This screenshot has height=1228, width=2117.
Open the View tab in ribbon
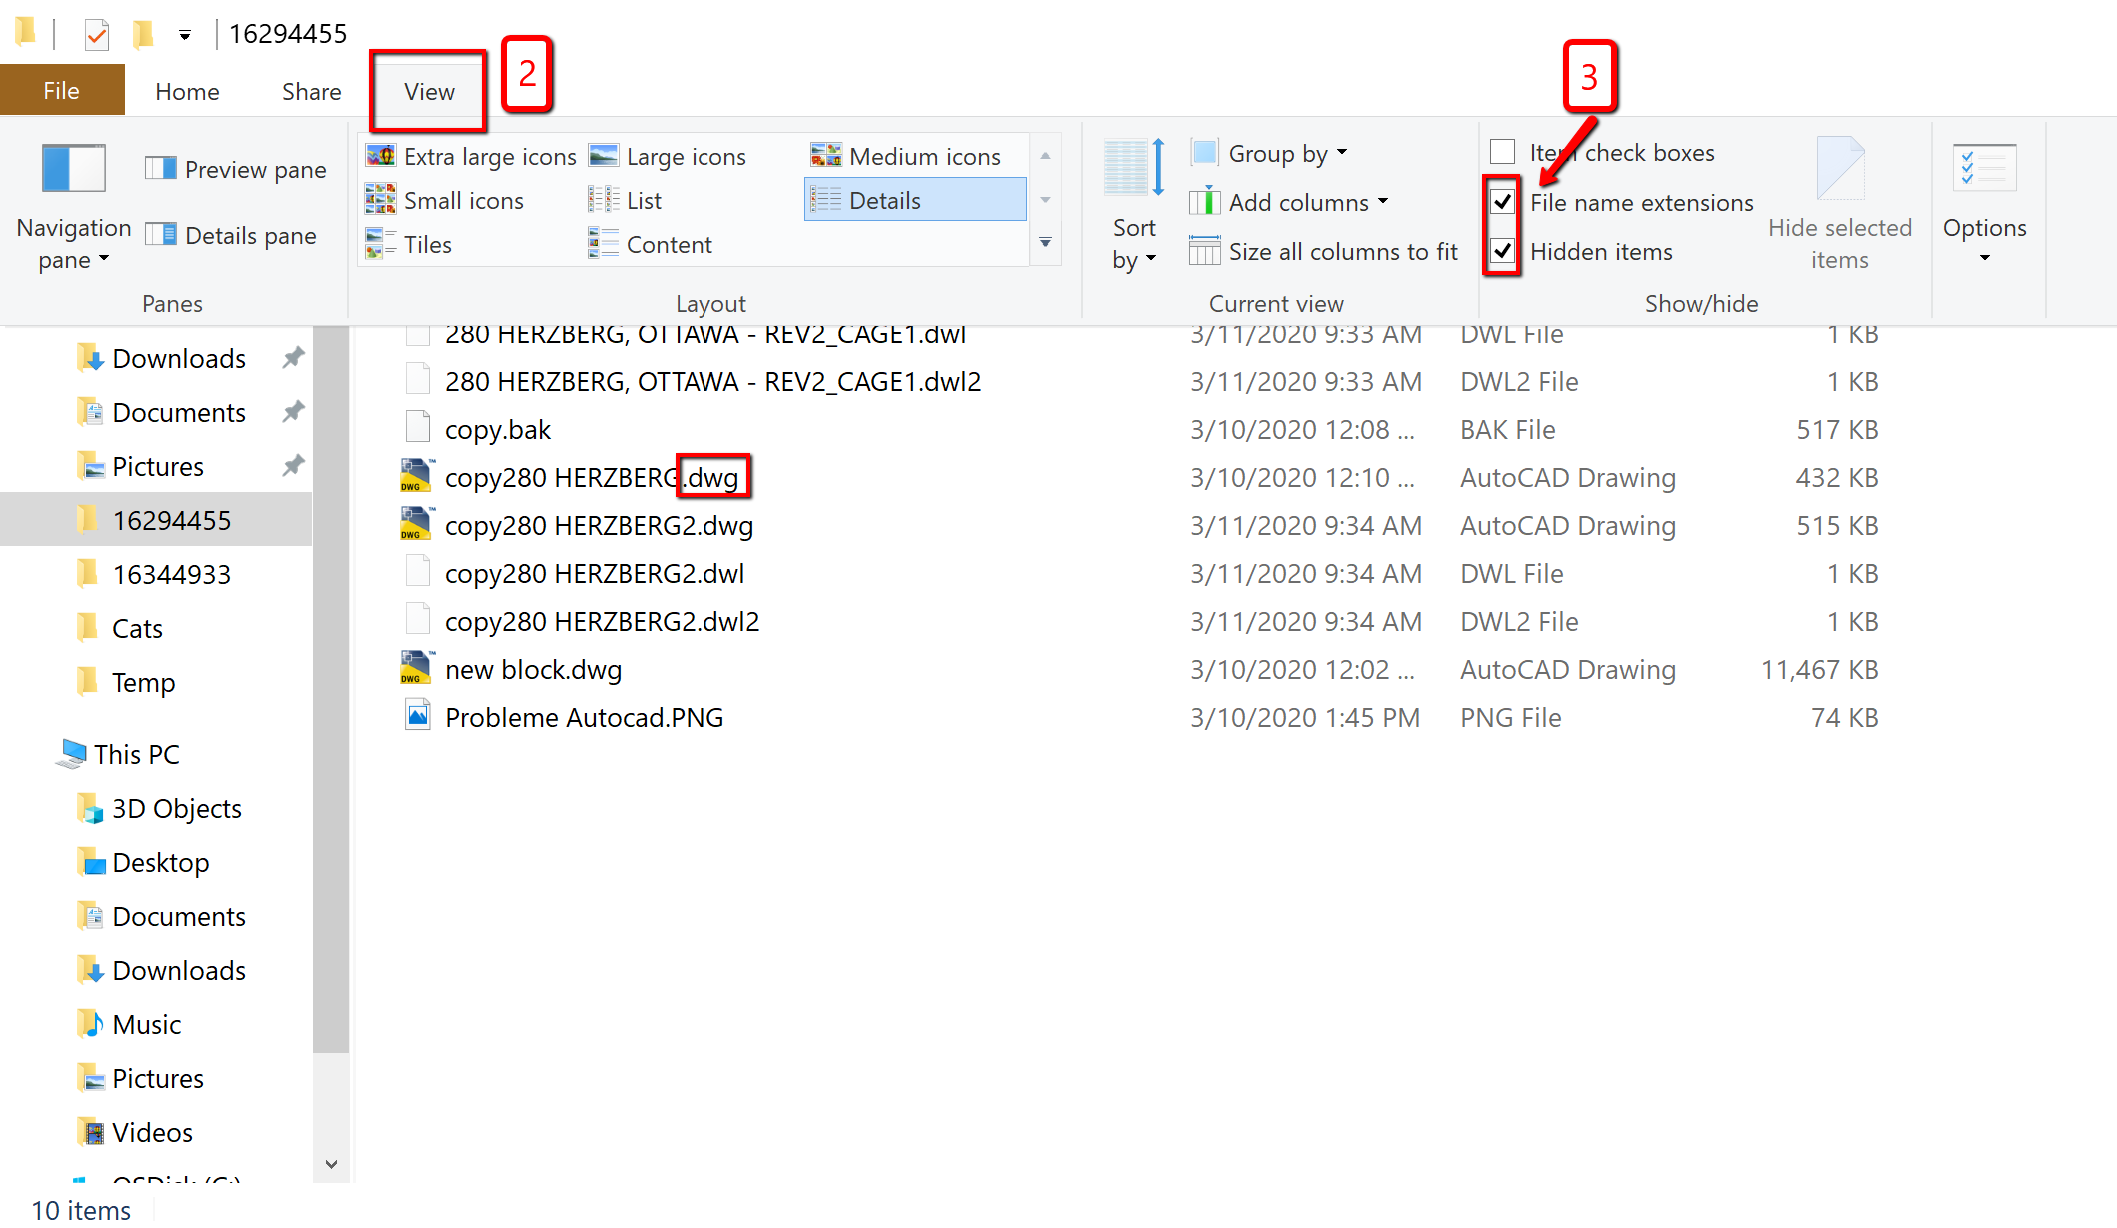pos(425,91)
